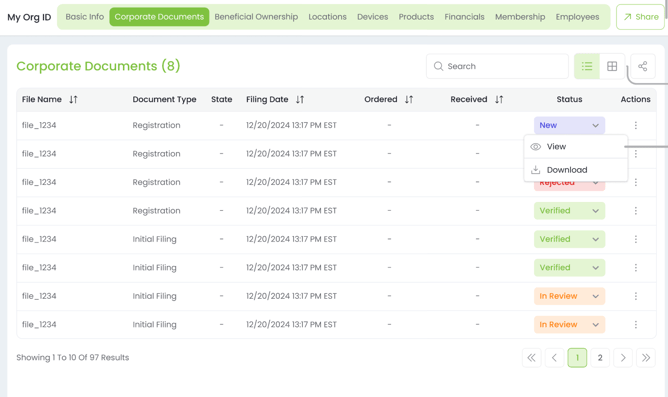Choose View from the actions popup
Image resolution: width=668 pixels, height=397 pixels.
click(576, 147)
